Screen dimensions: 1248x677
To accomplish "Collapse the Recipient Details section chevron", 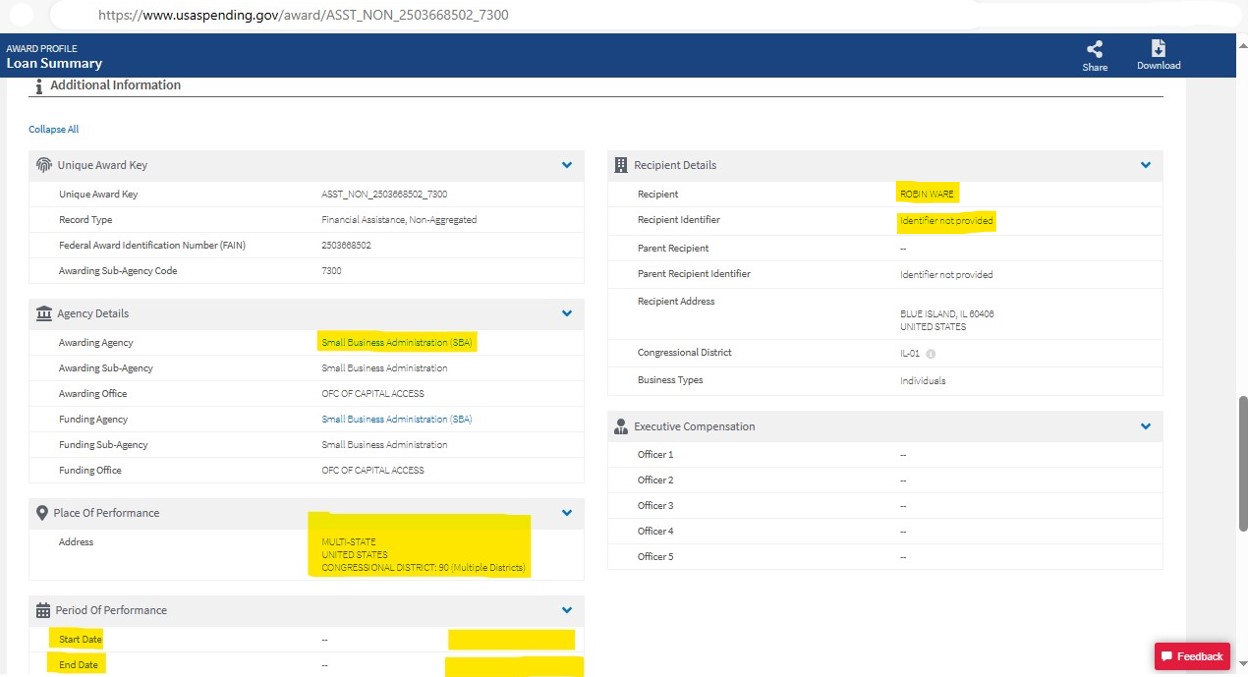I will point(1146,165).
